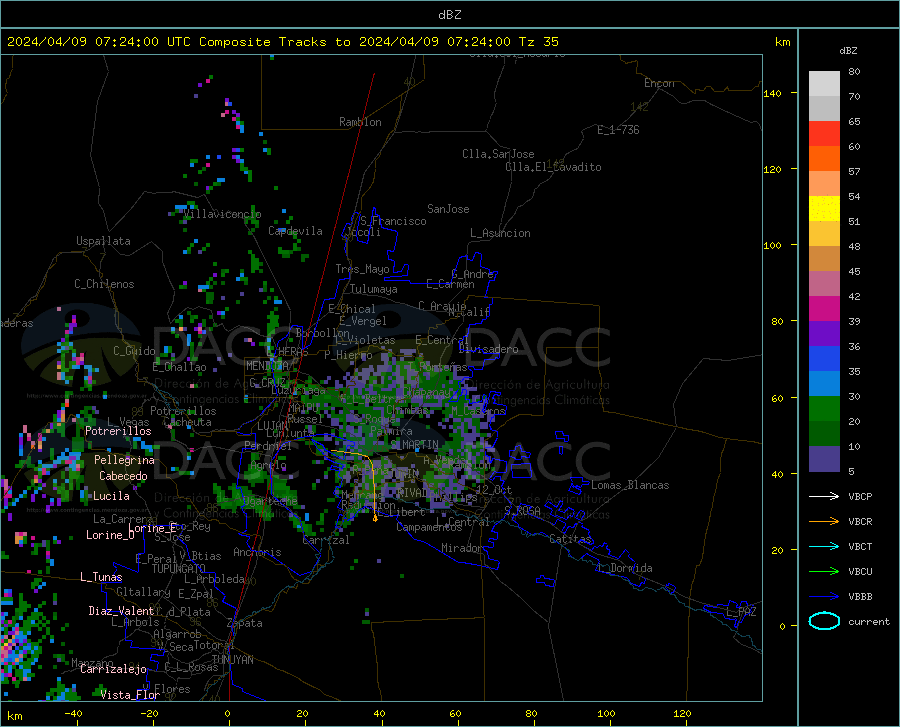
Task: Click the '0' tick on vertical axis
Action: pyautogui.click(x=782, y=626)
